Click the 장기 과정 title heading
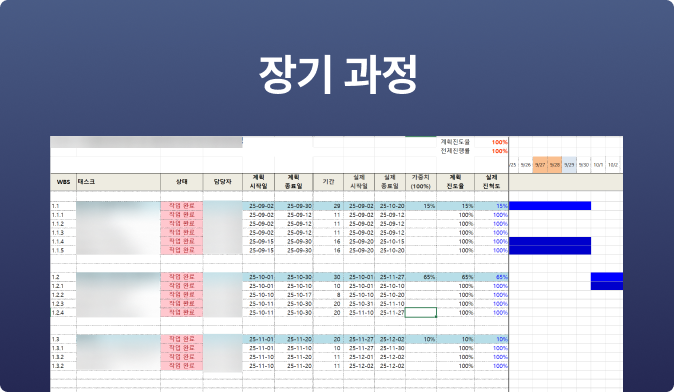The width and height of the screenshot is (674, 392). point(337,74)
